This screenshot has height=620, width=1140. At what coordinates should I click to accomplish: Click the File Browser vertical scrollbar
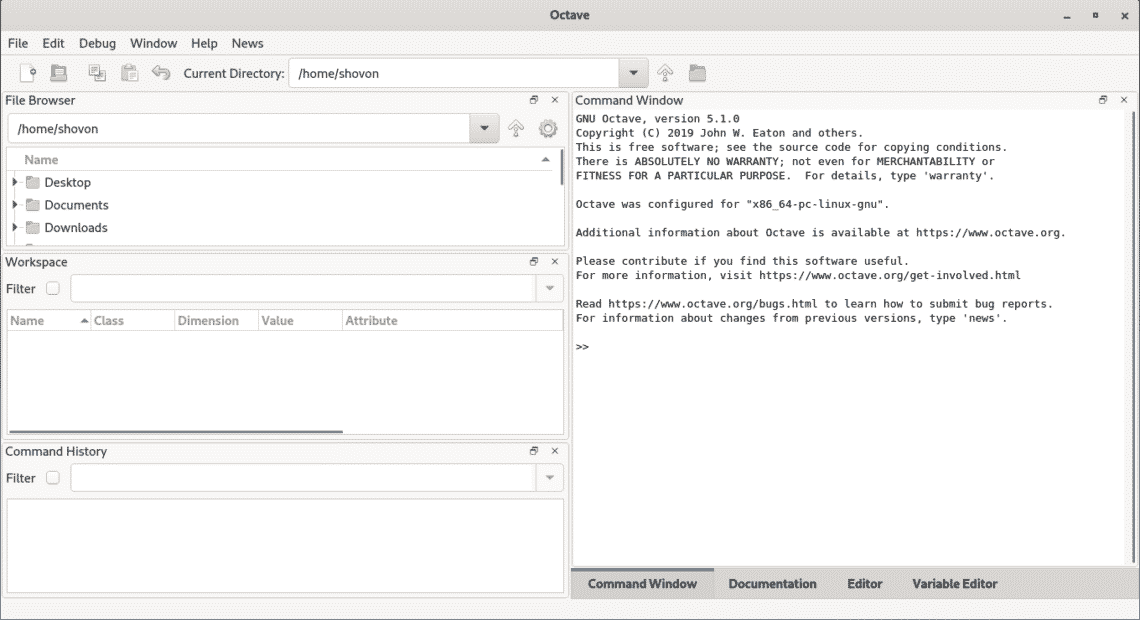(x=562, y=167)
